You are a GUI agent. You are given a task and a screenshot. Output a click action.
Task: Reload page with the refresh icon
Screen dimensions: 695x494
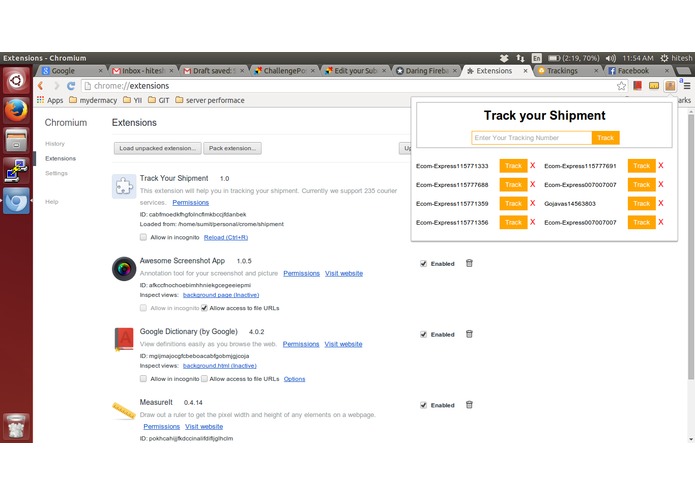[x=71, y=86]
